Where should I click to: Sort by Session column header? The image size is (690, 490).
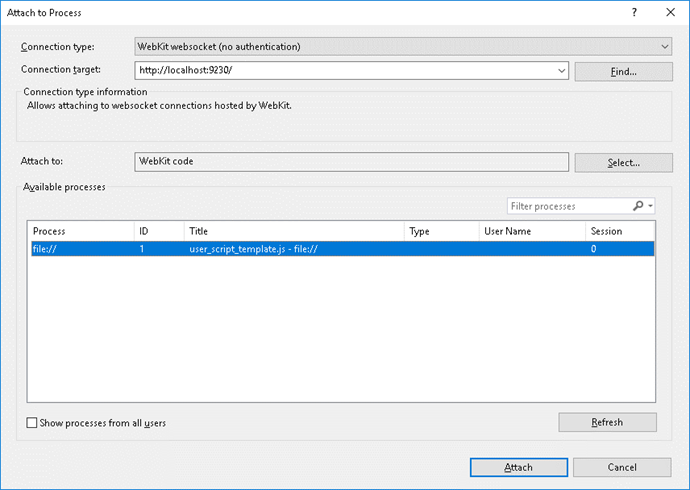620,231
